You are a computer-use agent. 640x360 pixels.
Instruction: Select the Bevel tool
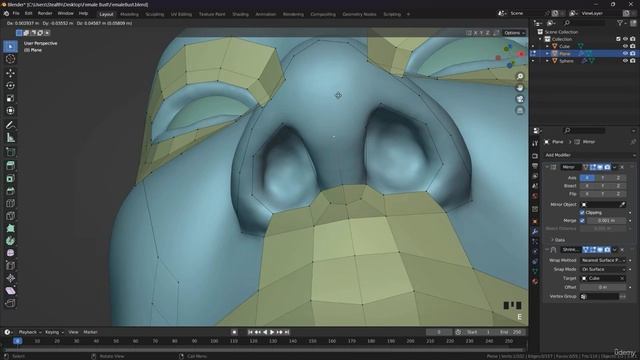(10, 191)
